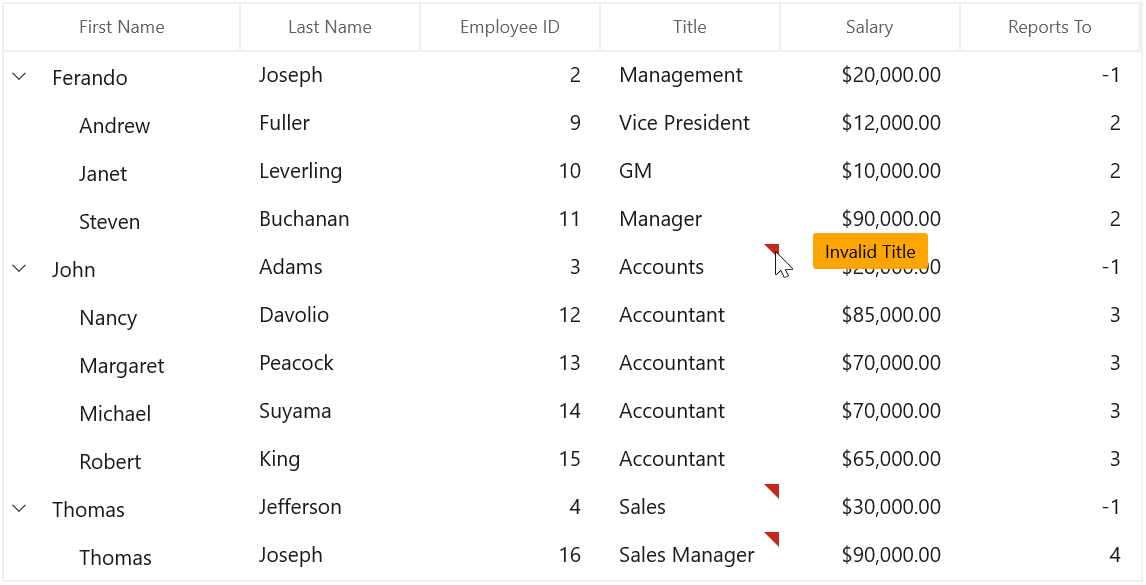Select Thomas Joseph's Reports To 4 cell

tap(1050, 556)
